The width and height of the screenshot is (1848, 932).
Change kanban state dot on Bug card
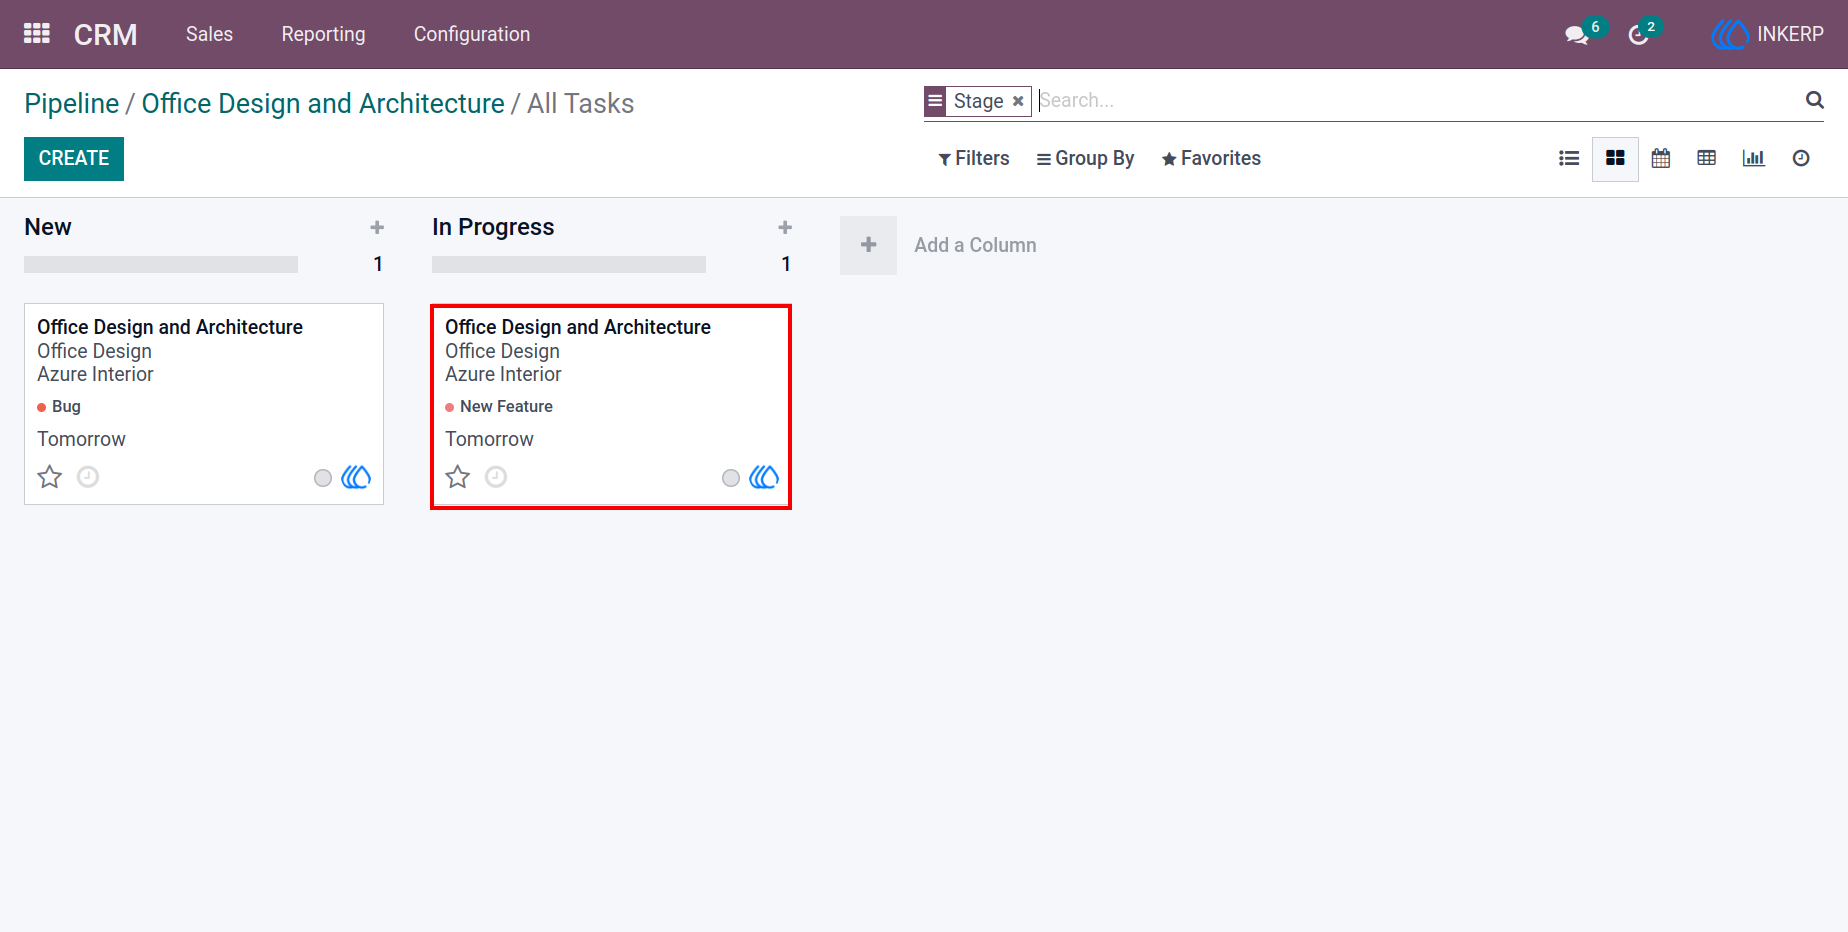point(323,478)
